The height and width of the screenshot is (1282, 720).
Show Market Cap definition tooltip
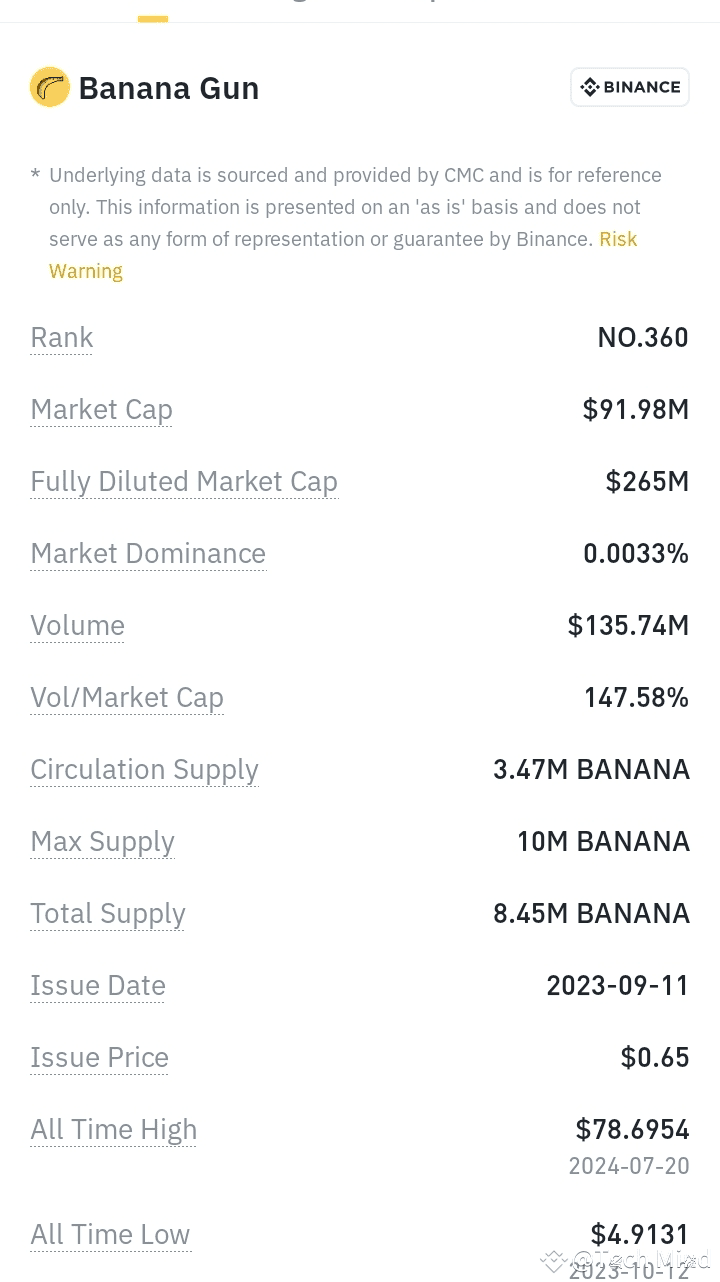[x=101, y=410]
